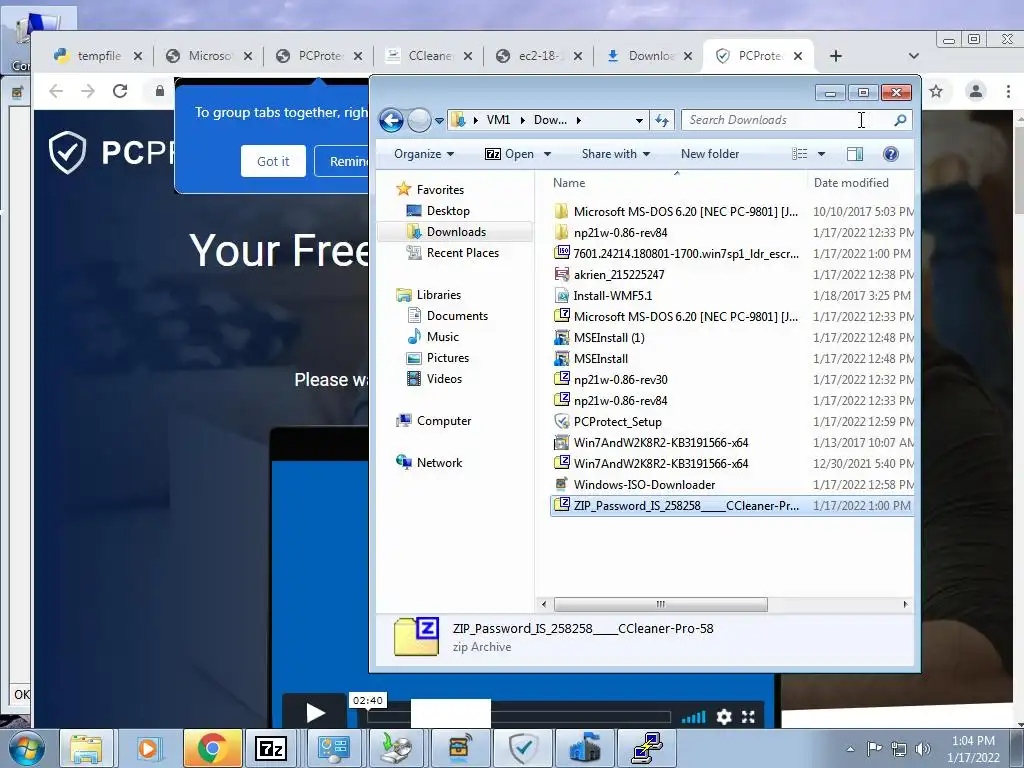The width and height of the screenshot is (1024, 768).
Task: Toggle the preview pane icon
Action: (854, 154)
